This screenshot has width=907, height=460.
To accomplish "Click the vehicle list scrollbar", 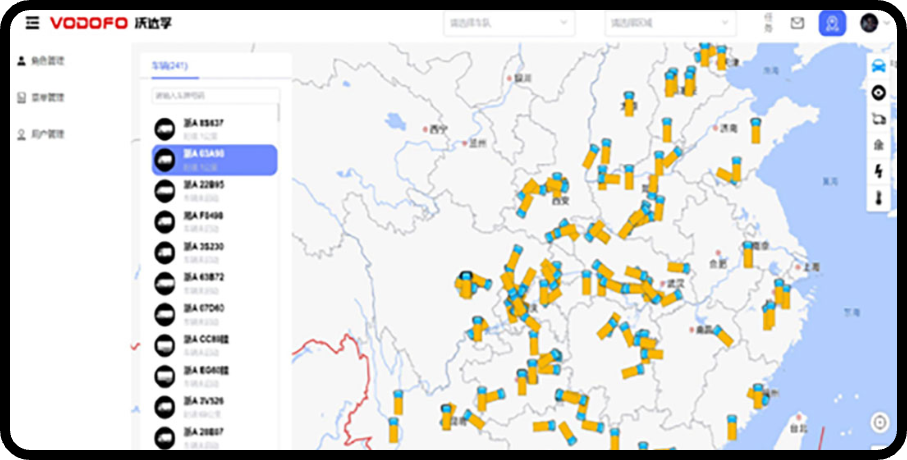I will [x=279, y=113].
